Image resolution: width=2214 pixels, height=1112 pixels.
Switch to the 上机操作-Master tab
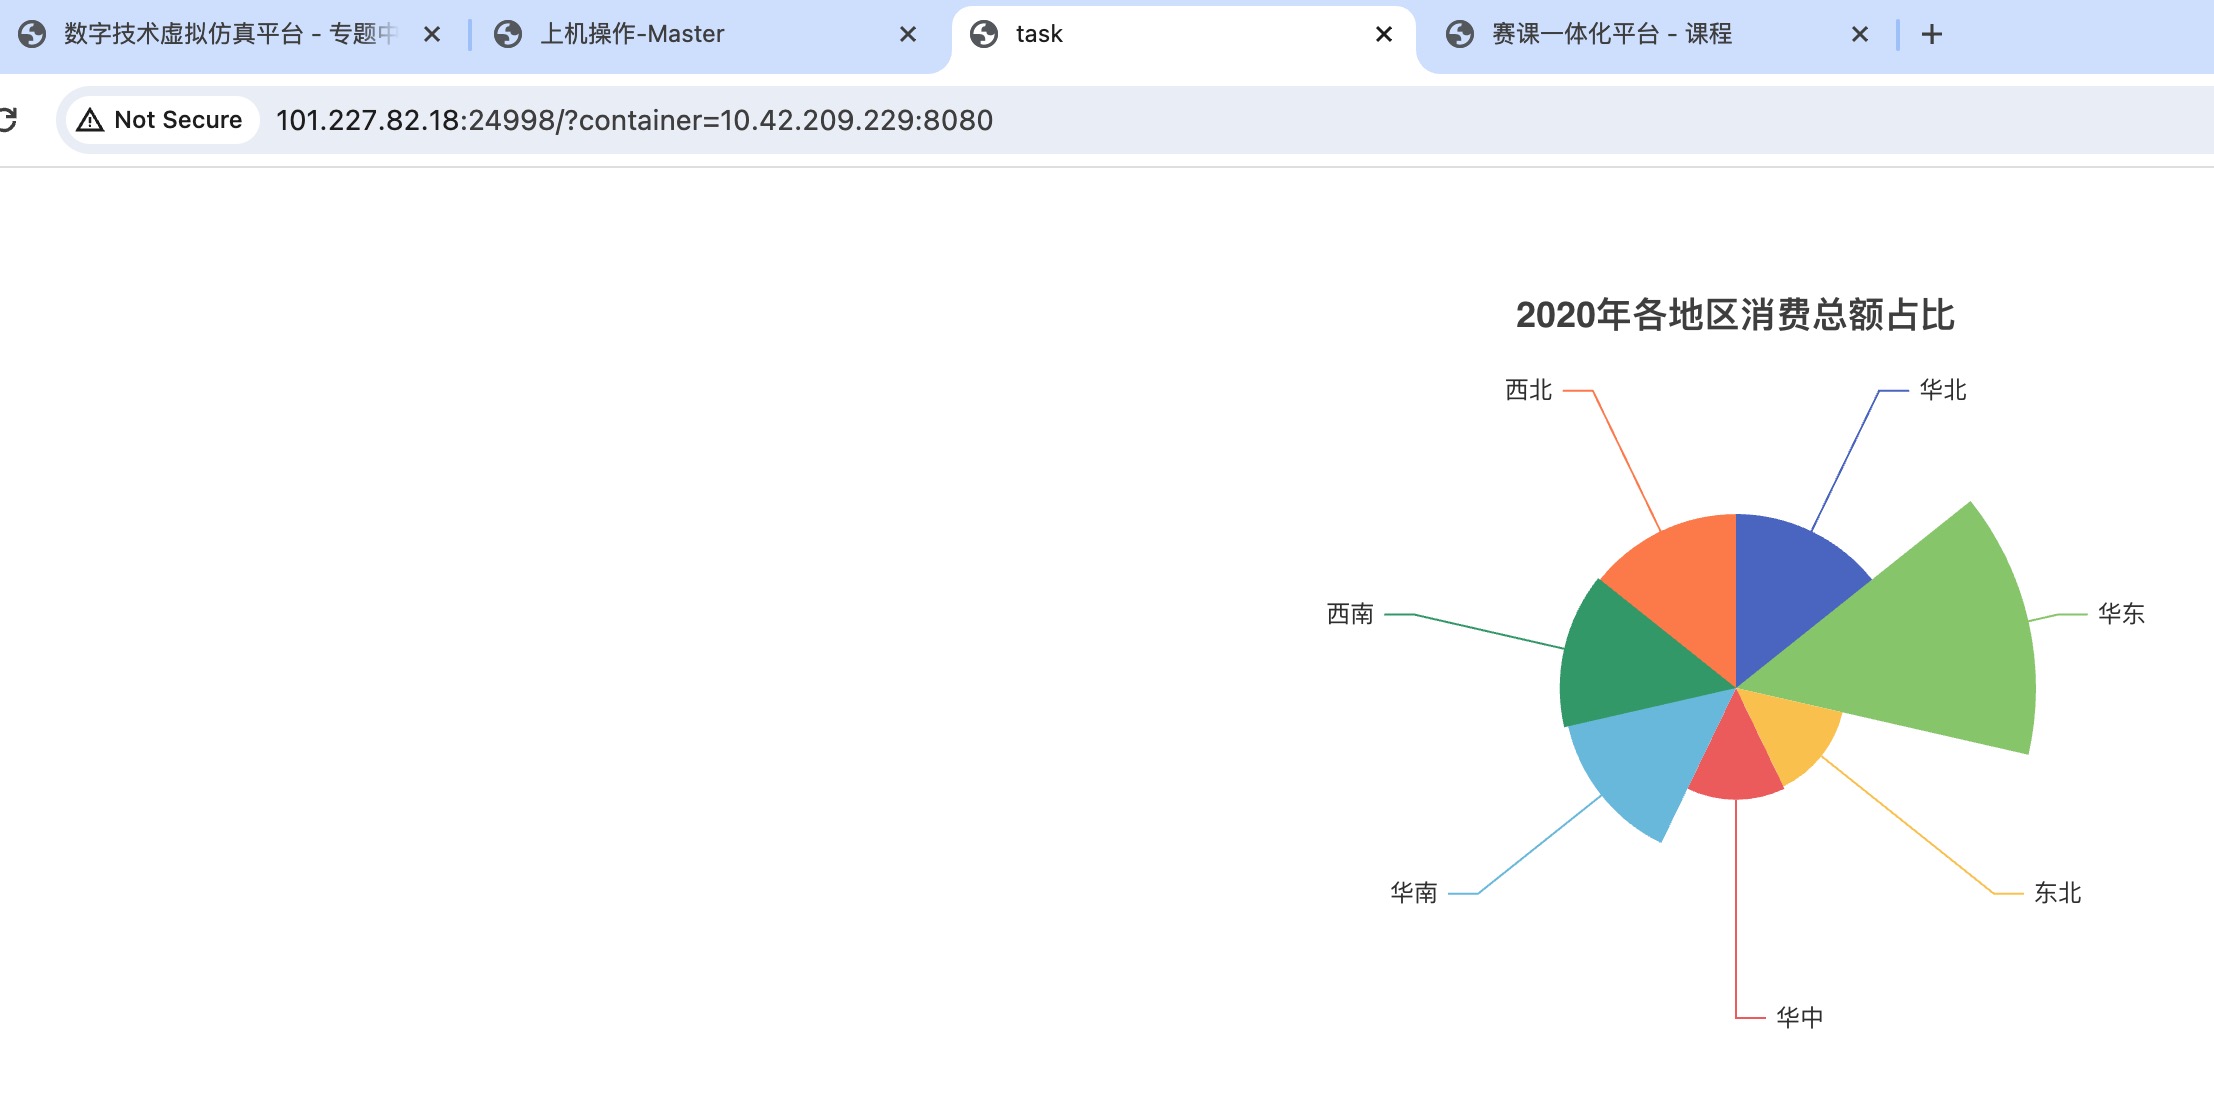pos(632,35)
